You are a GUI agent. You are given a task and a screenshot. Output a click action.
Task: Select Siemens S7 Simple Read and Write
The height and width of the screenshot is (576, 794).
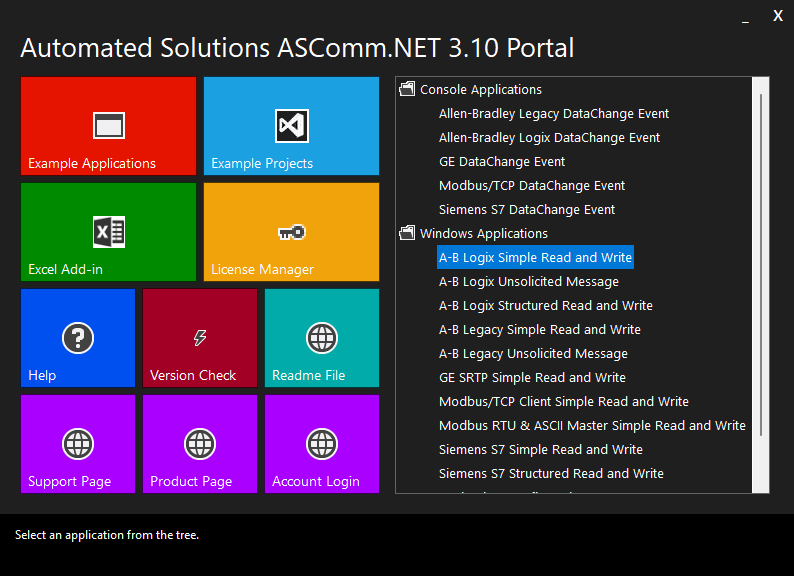540,449
